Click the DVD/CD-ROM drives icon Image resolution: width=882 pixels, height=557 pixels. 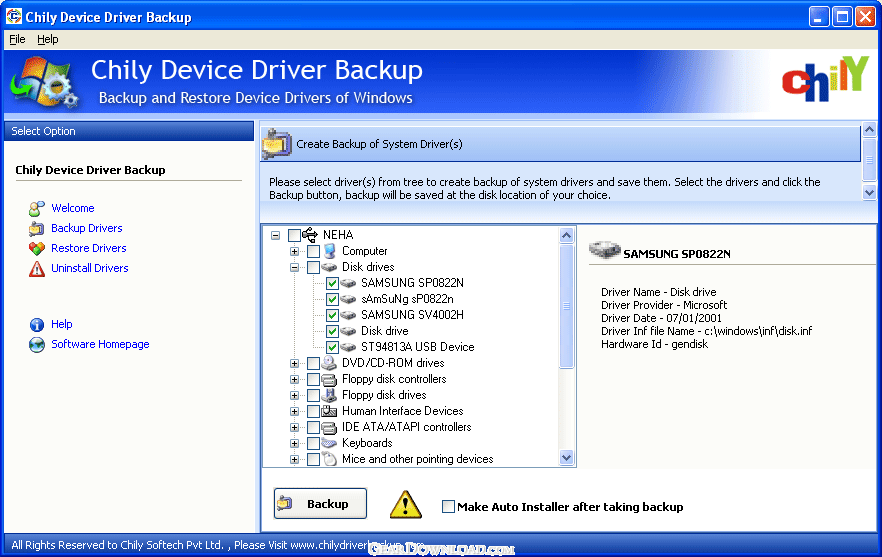click(329, 363)
